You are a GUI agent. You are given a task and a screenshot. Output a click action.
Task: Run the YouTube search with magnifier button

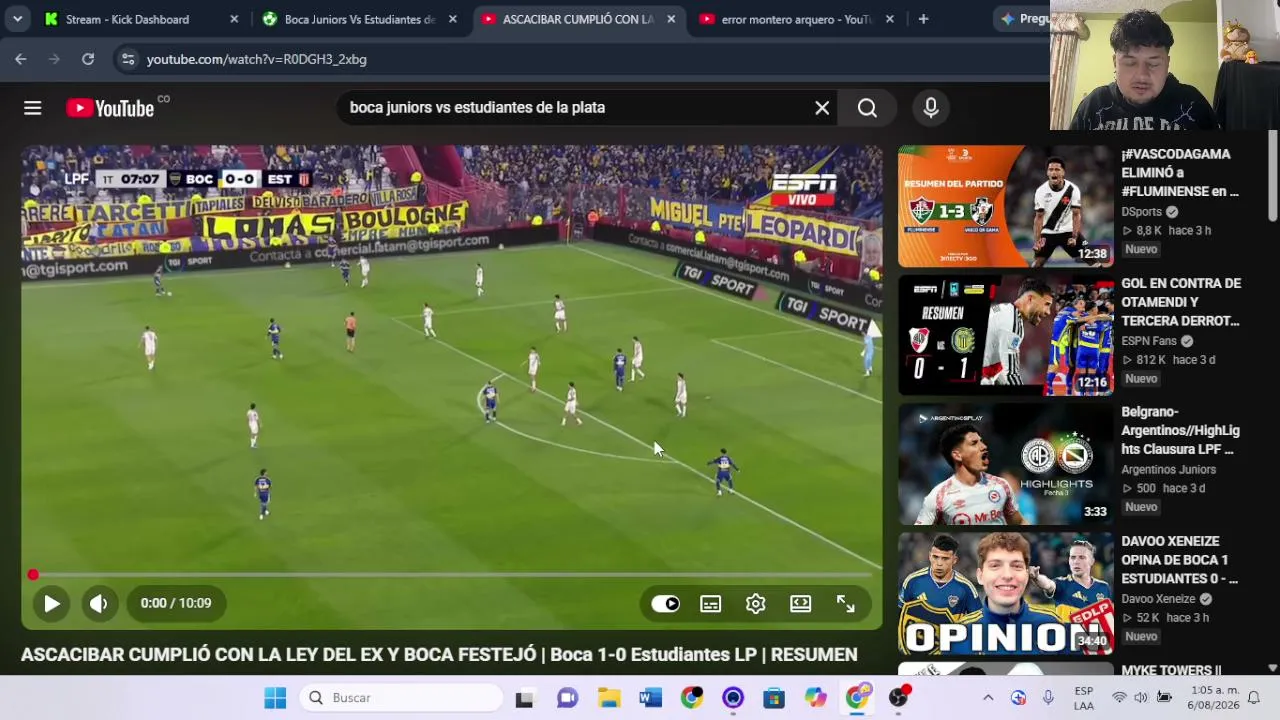tap(867, 108)
